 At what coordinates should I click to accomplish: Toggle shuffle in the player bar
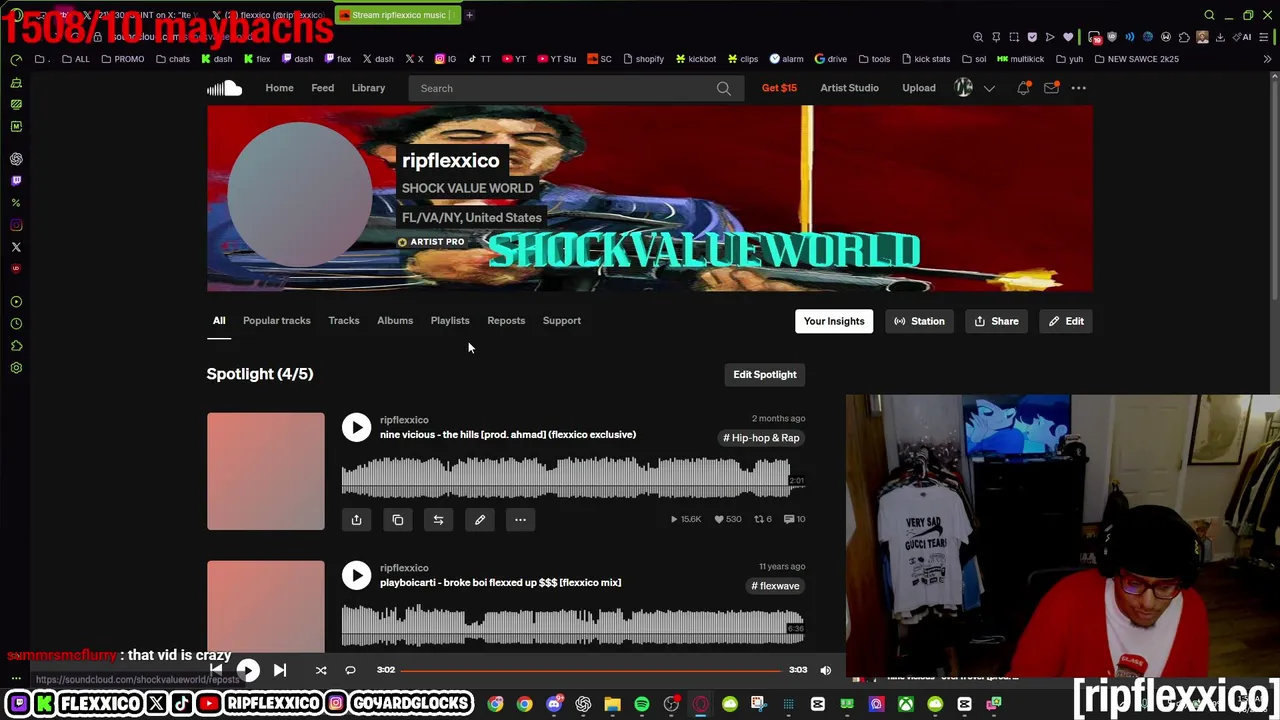click(321, 670)
